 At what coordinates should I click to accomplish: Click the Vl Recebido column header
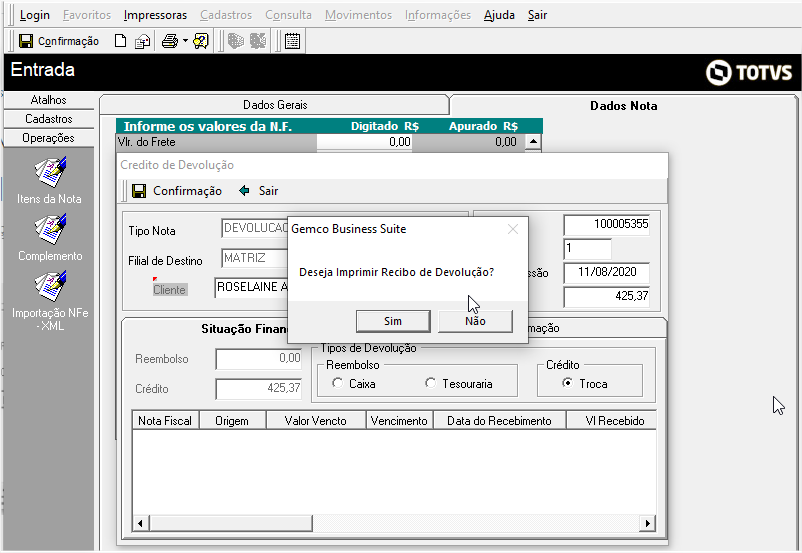[x=611, y=421]
